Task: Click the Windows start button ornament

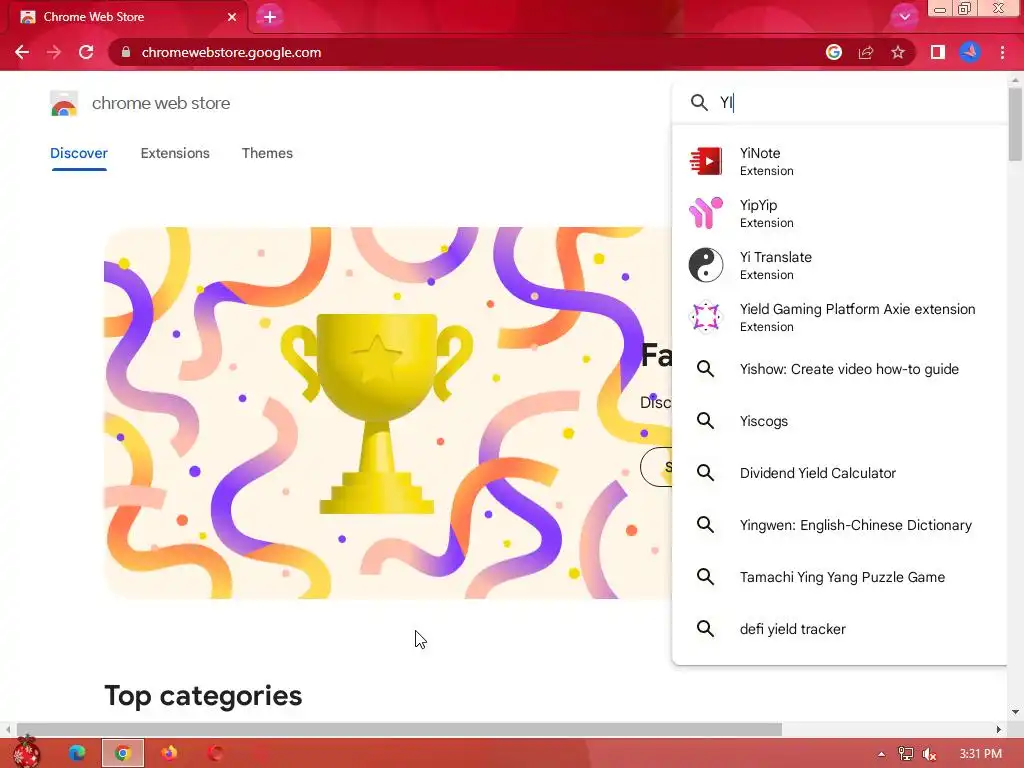Action: coord(27,752)
